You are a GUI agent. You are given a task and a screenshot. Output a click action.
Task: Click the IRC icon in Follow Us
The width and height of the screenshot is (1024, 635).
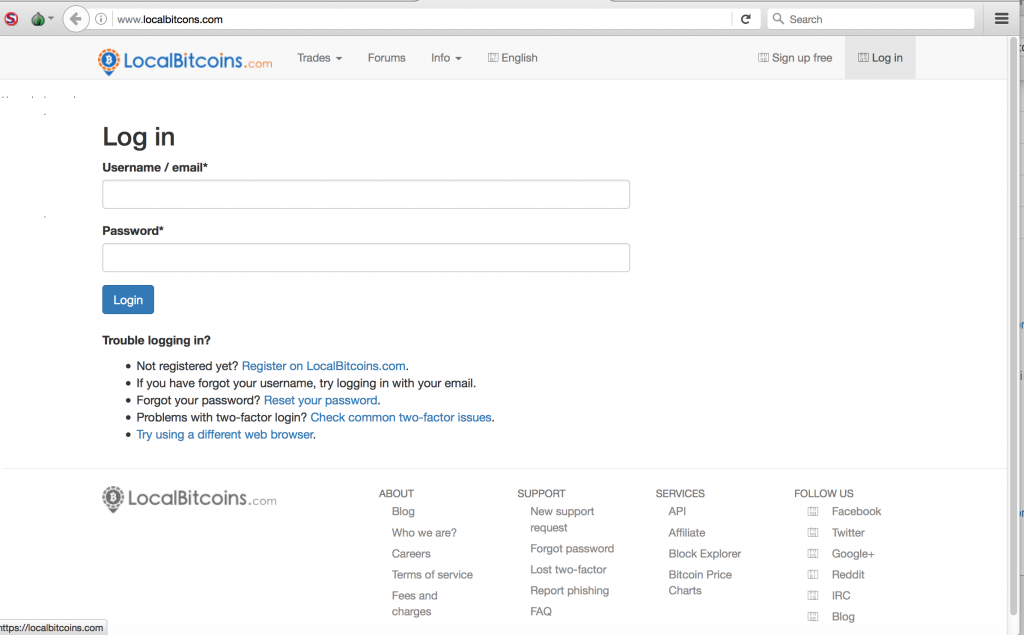coord(812,595)
